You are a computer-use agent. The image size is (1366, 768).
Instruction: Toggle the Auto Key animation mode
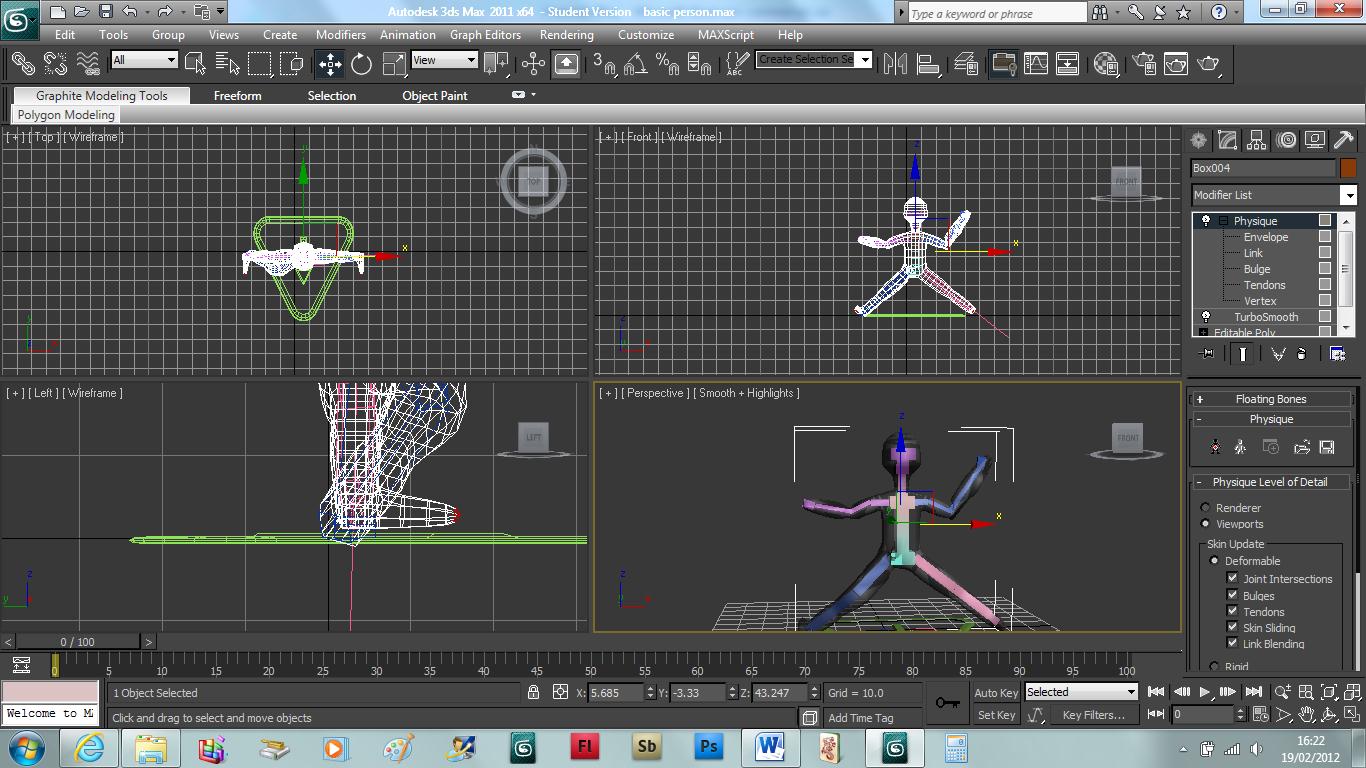(996, 692)
